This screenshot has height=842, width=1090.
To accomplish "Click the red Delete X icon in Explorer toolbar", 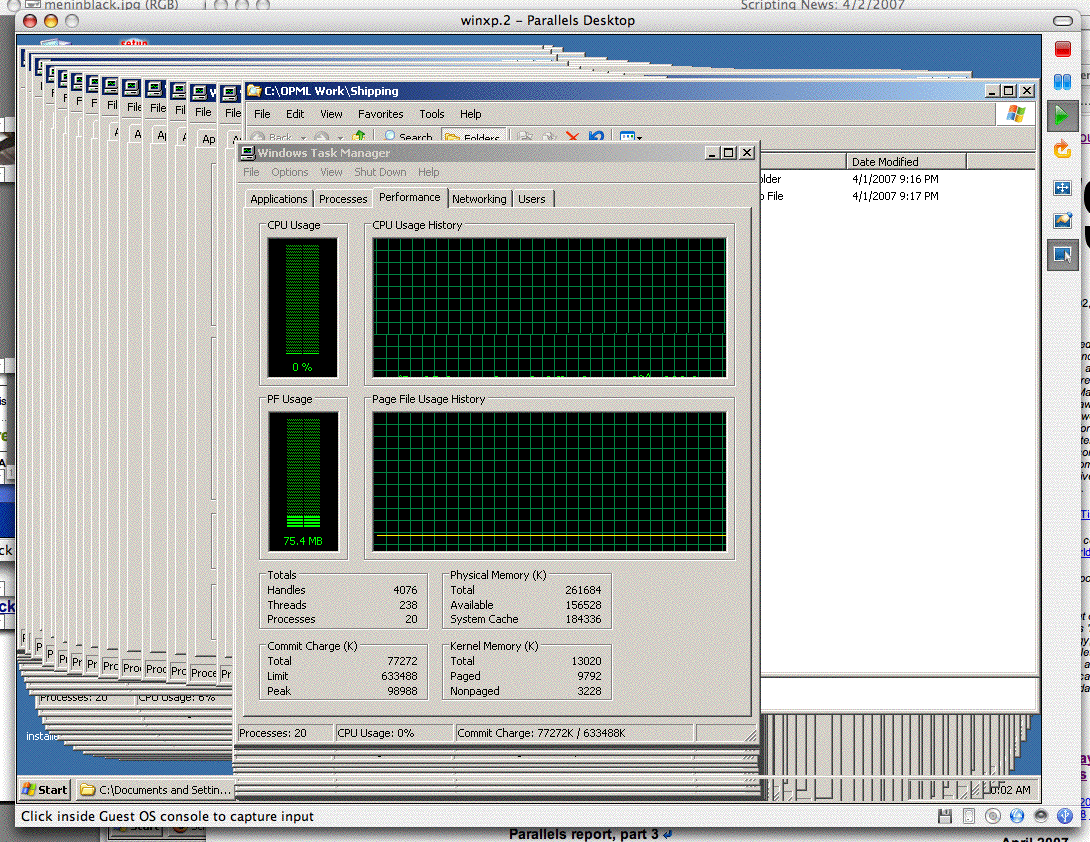I will tap(572, 138).
